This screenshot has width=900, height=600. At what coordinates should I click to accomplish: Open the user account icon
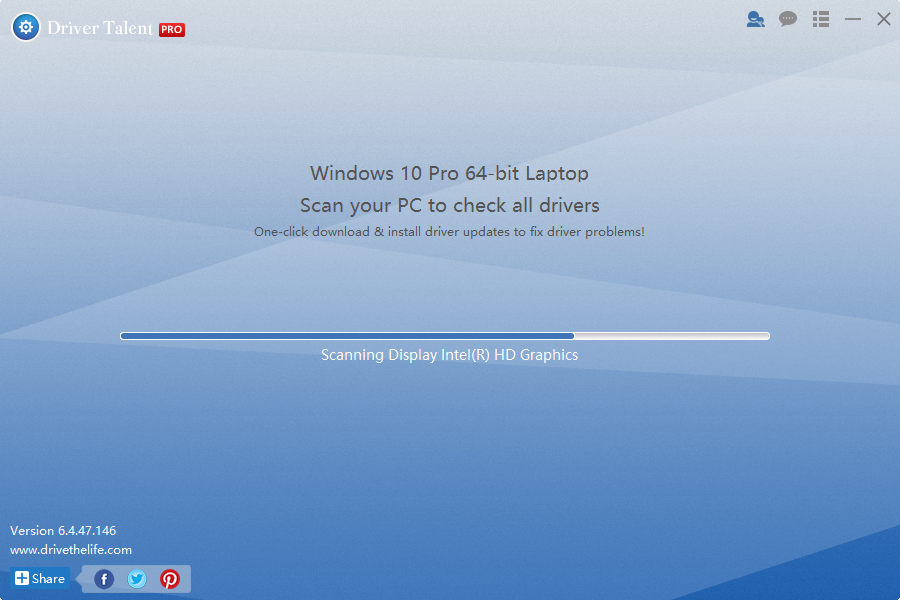pos(755,20)
